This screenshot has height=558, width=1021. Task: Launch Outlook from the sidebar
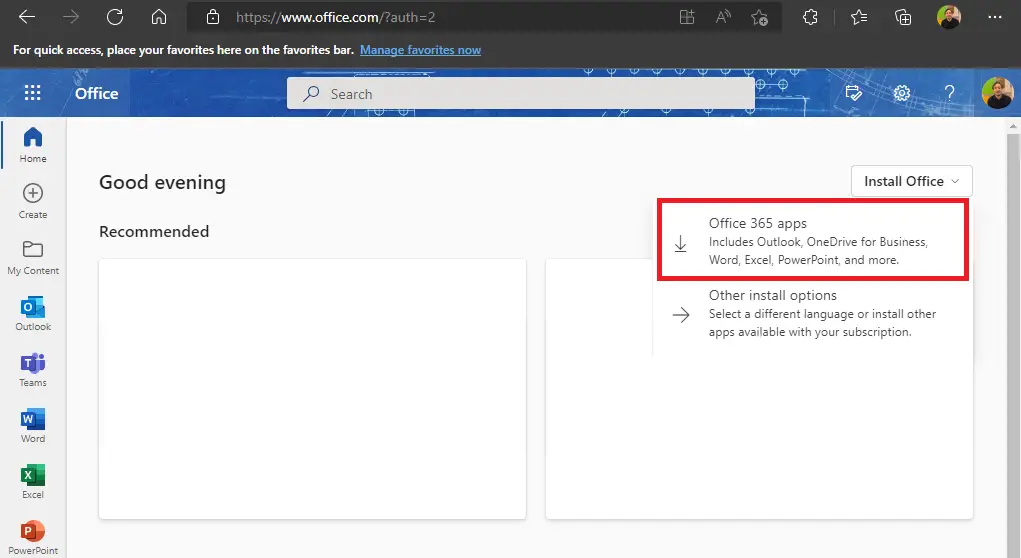click(x=33, y=313)
